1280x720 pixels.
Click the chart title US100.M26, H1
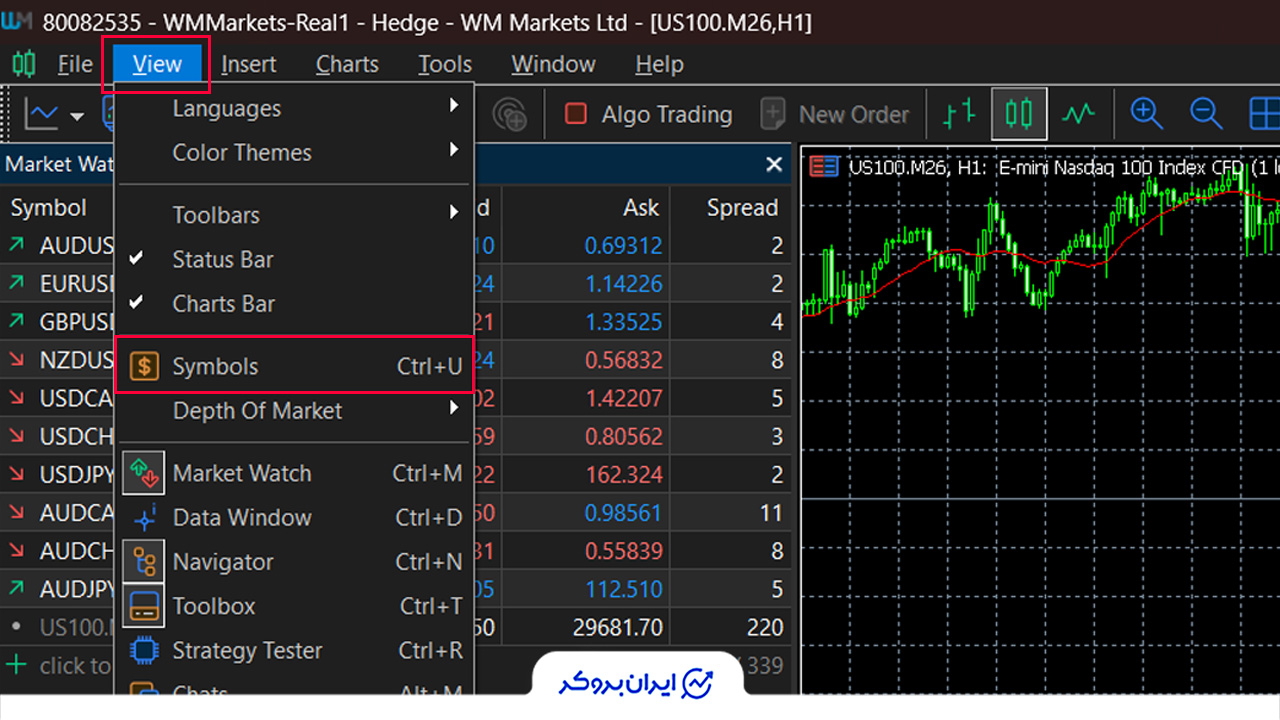click(x=917, y=168)
